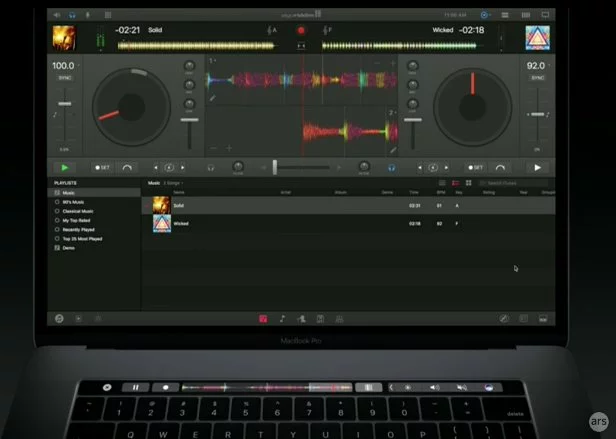Start playback on the left deck
Image resolution: width=616 pixels, height=439 pixels.
click(x=65, y=168)
